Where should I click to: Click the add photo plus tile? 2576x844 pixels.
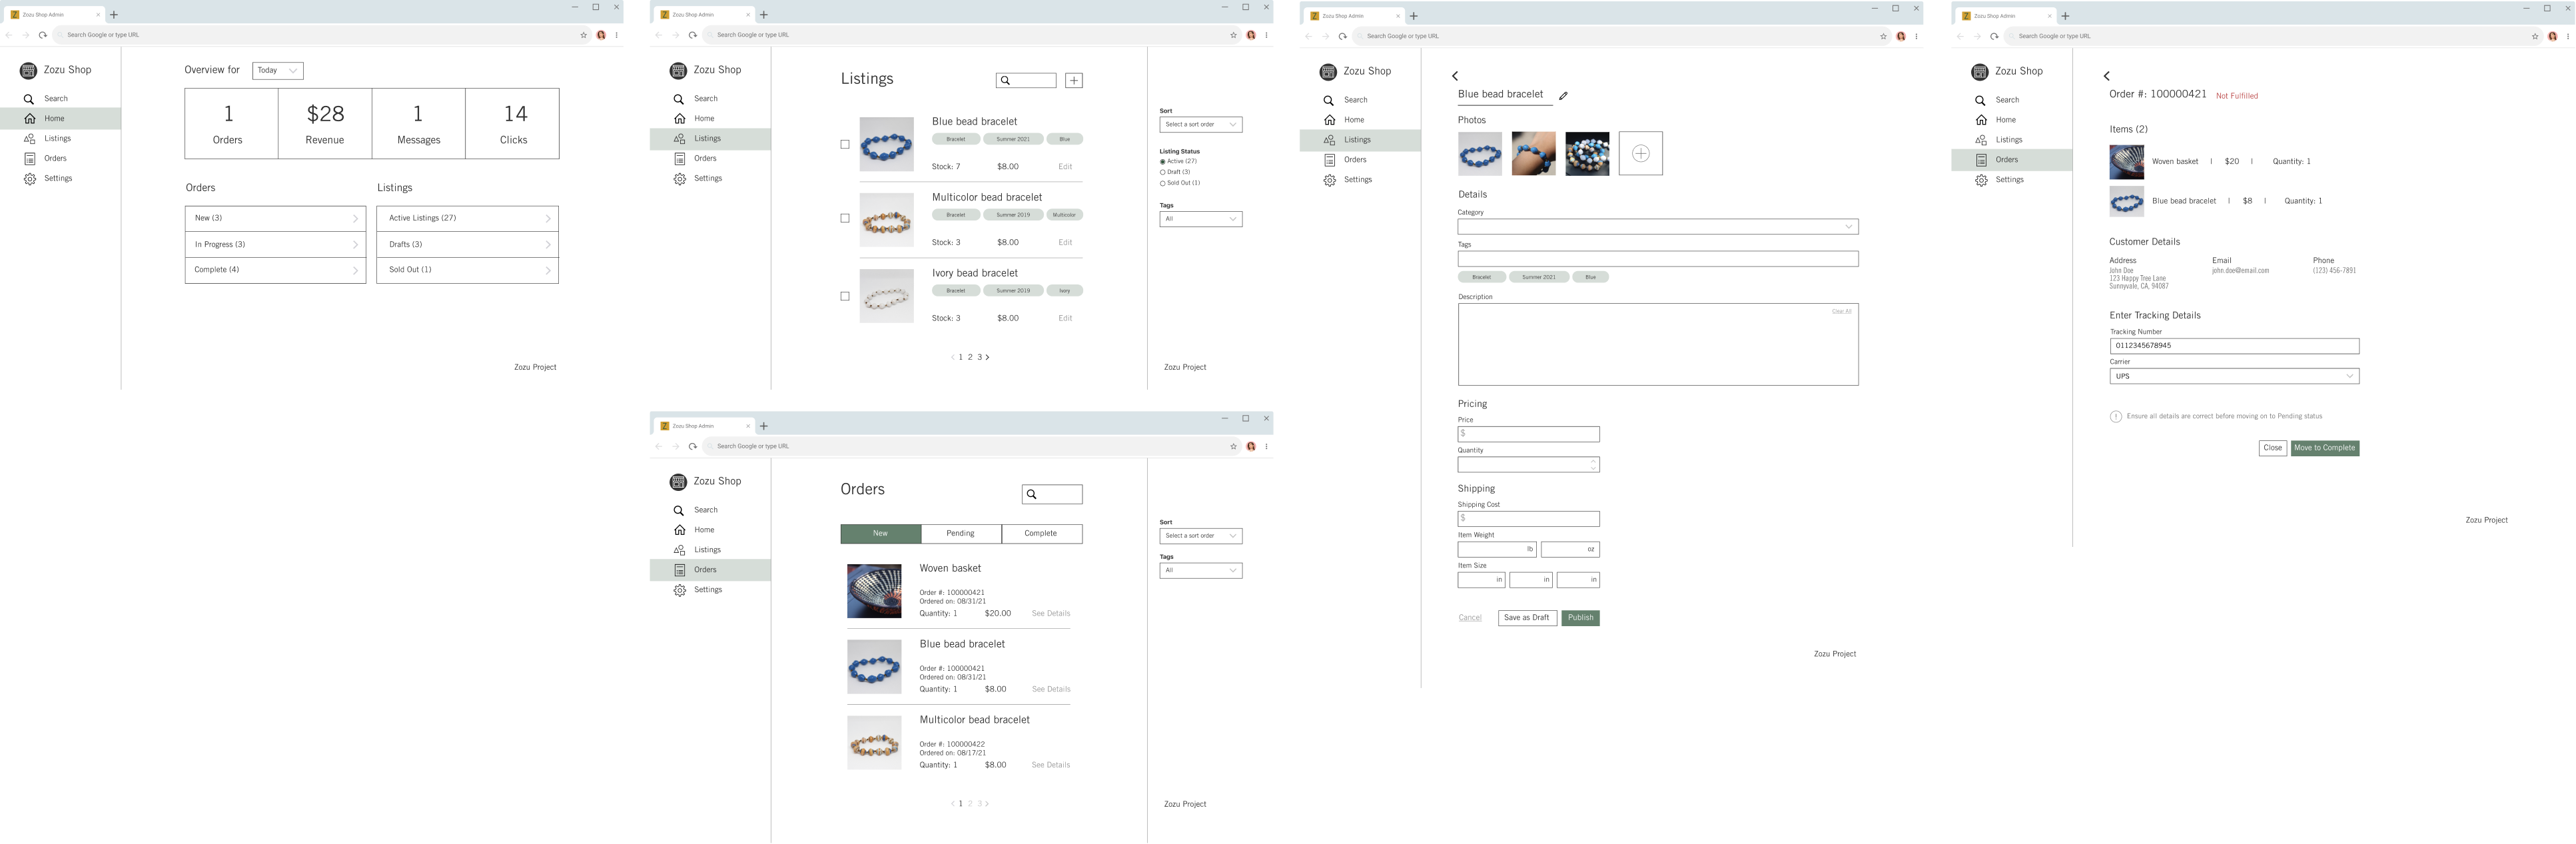[1640, 153]
